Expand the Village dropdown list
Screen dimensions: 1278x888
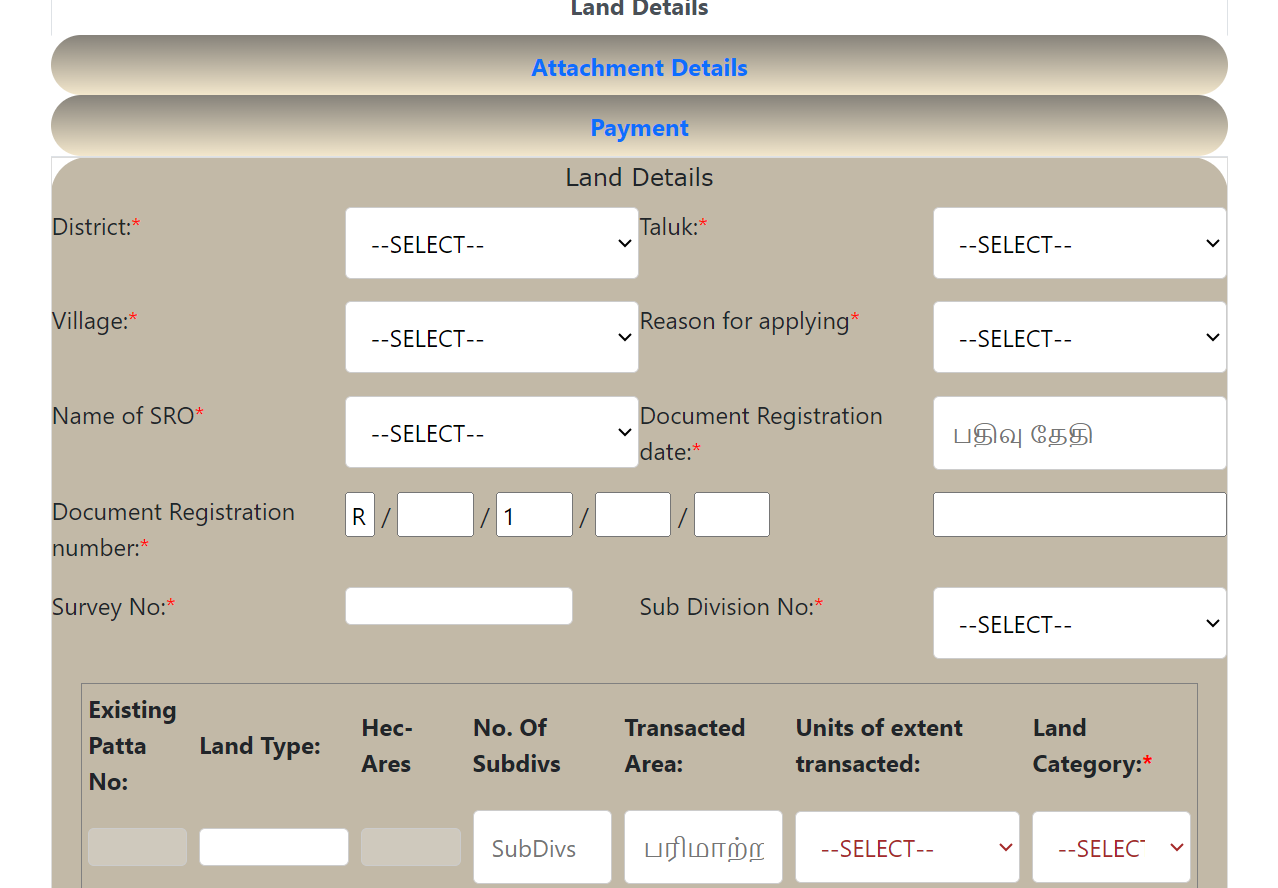pyautogui.click(x=491, y=337)
